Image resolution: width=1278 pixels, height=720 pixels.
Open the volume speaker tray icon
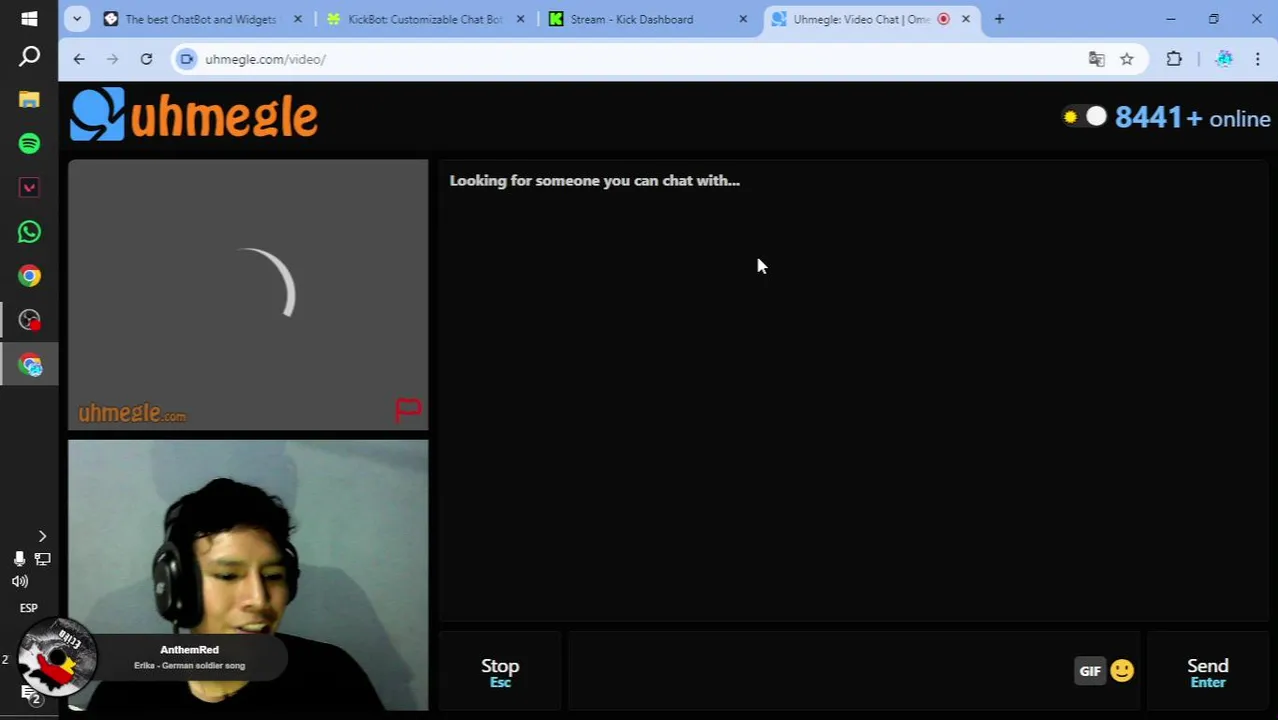tap(20, 581)
